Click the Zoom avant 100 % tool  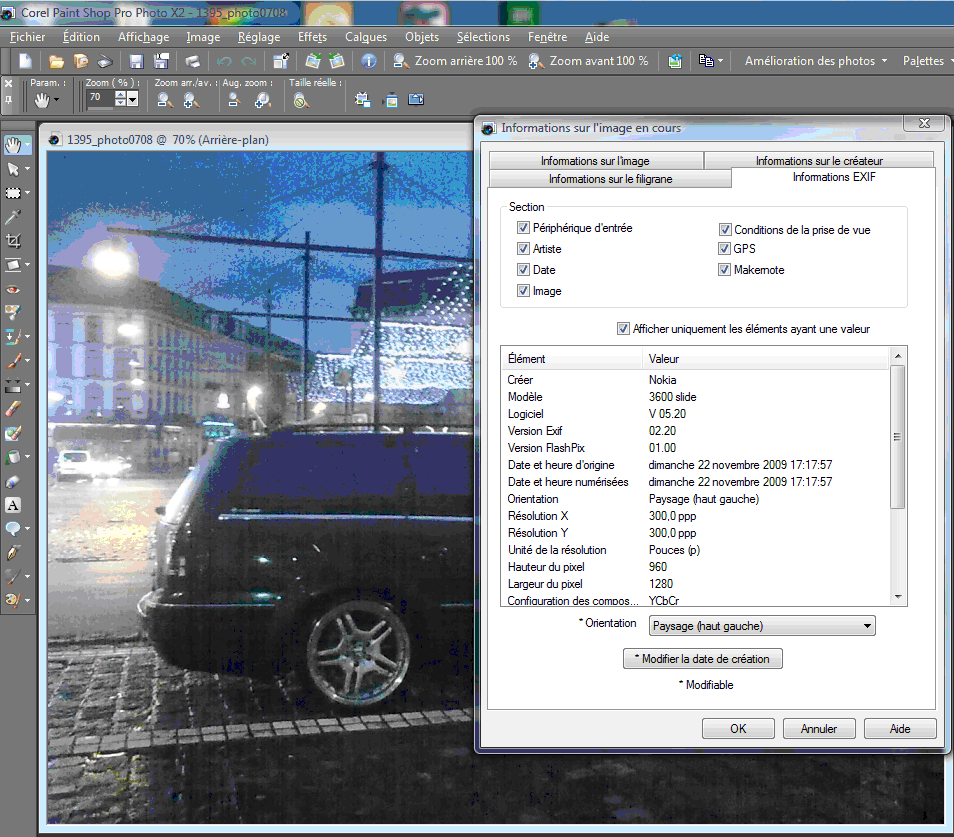pyautogui.click(x=588, y=61)
